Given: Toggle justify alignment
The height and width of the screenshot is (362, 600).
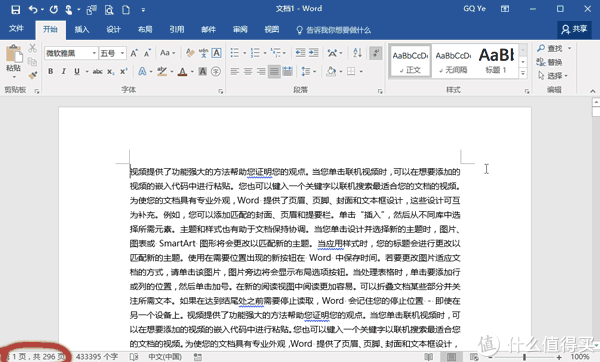Looking at the screenshot, I should tap(274, 72).
